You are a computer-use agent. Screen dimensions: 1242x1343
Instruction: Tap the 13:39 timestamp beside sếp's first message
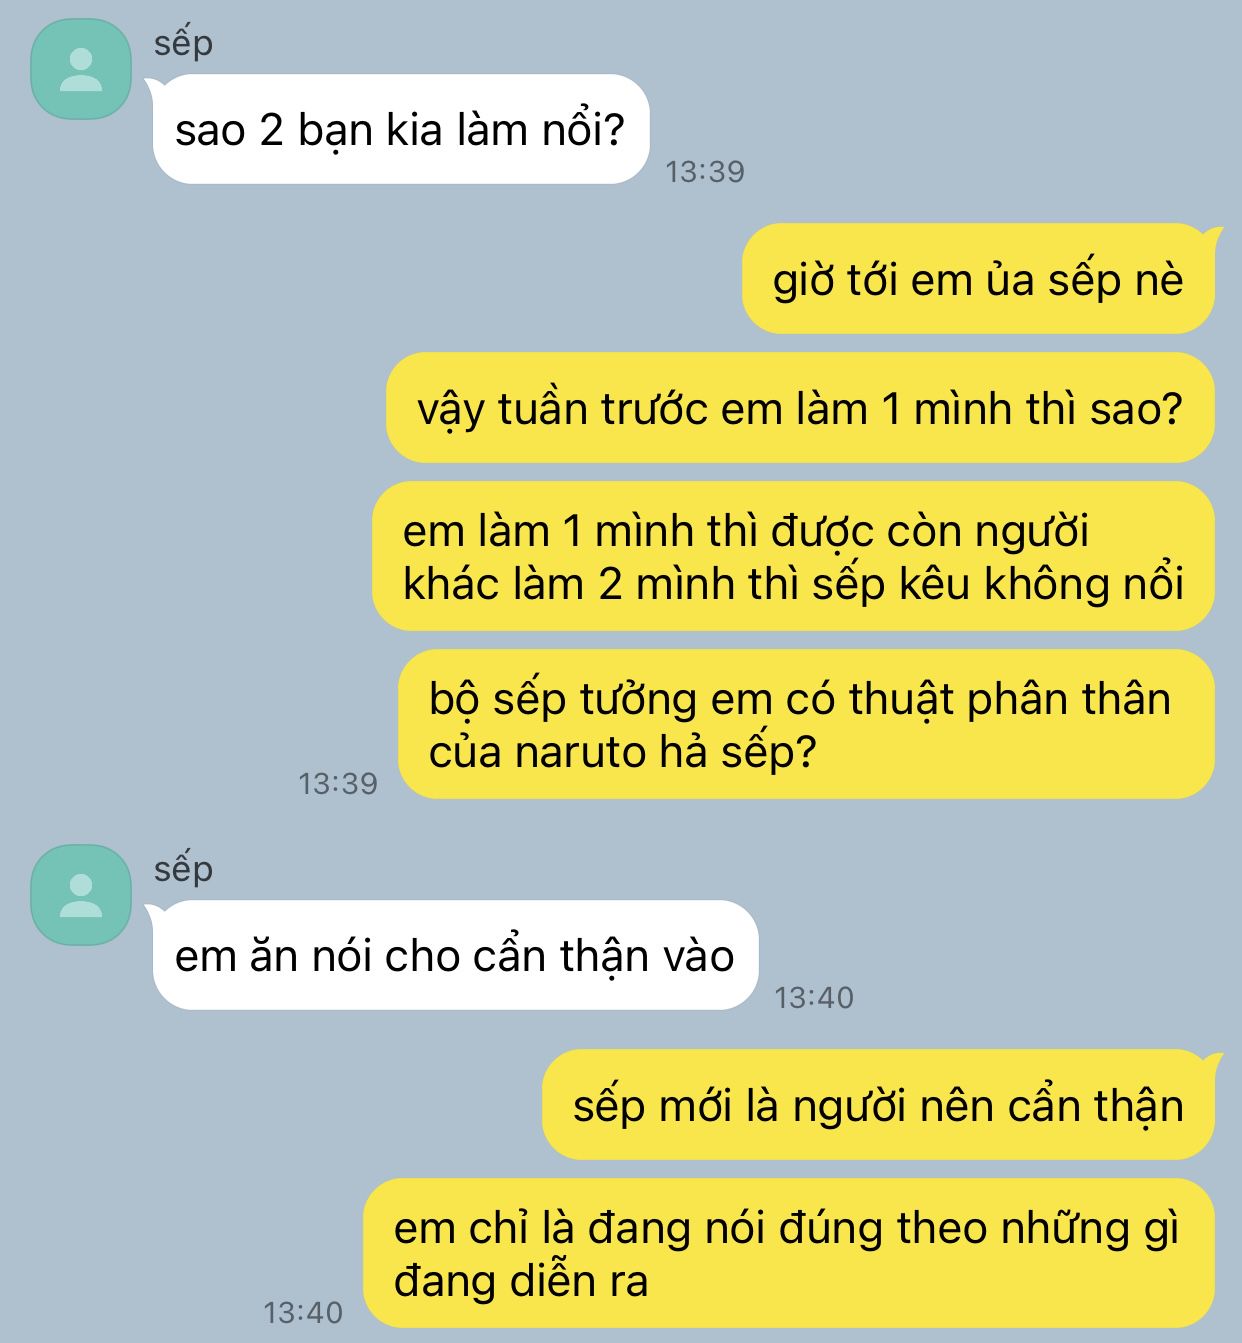coord(705,172)
